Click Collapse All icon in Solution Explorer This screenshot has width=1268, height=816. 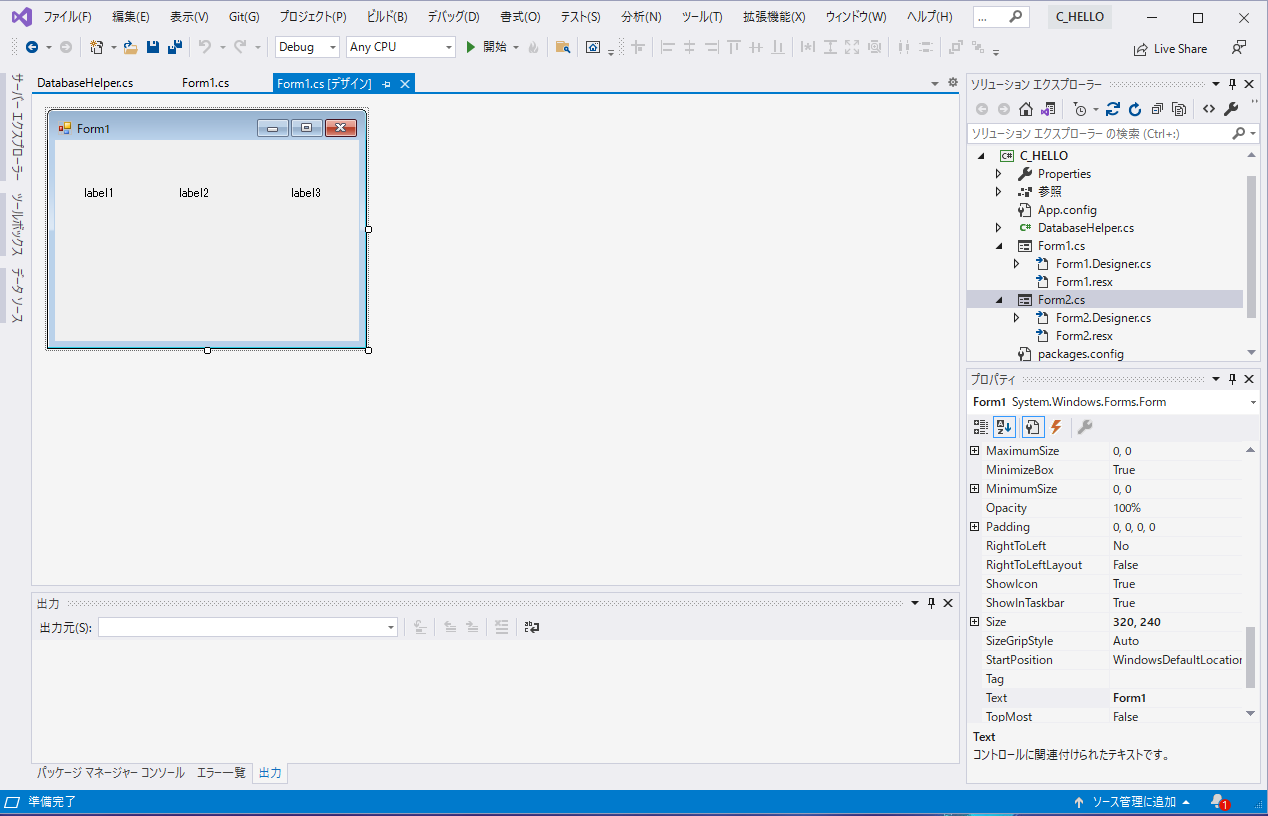pyautogui.click(x=1157, y=109)
